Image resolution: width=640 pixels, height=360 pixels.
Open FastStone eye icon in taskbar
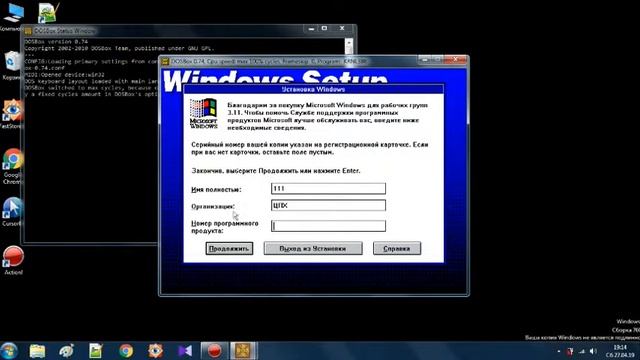coord(156,351)
